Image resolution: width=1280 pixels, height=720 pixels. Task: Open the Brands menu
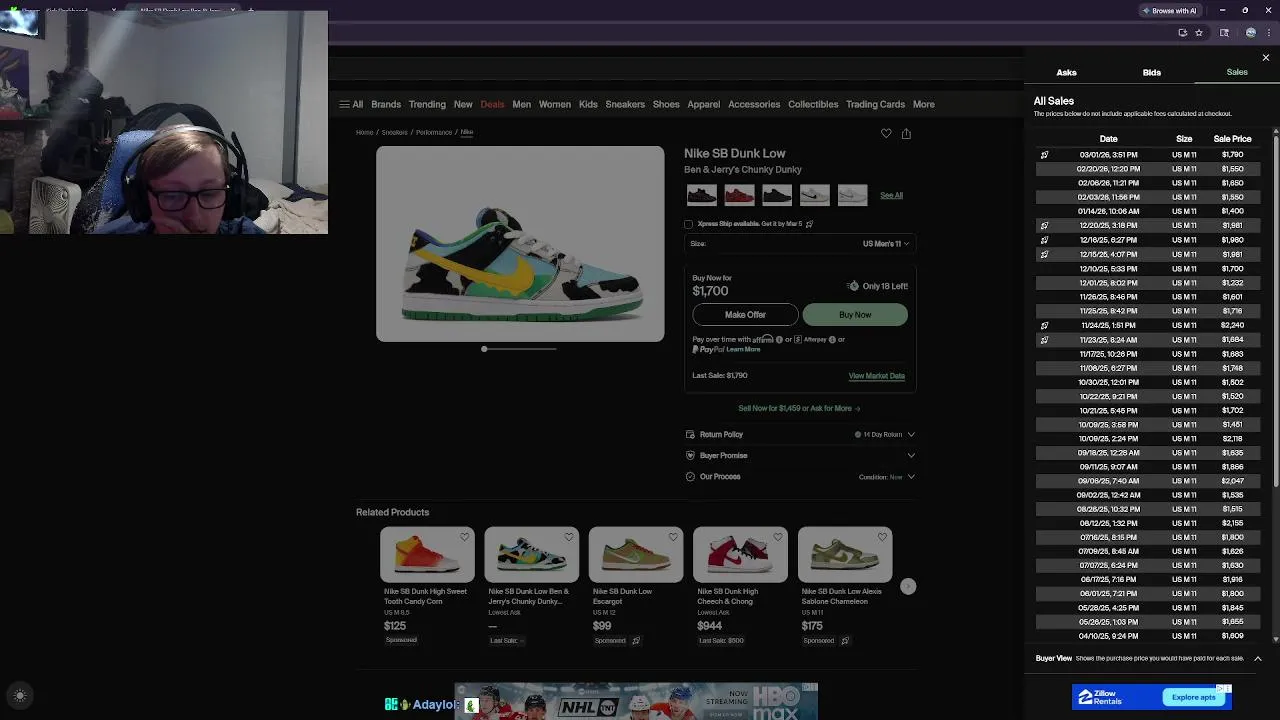coord(386,104)
